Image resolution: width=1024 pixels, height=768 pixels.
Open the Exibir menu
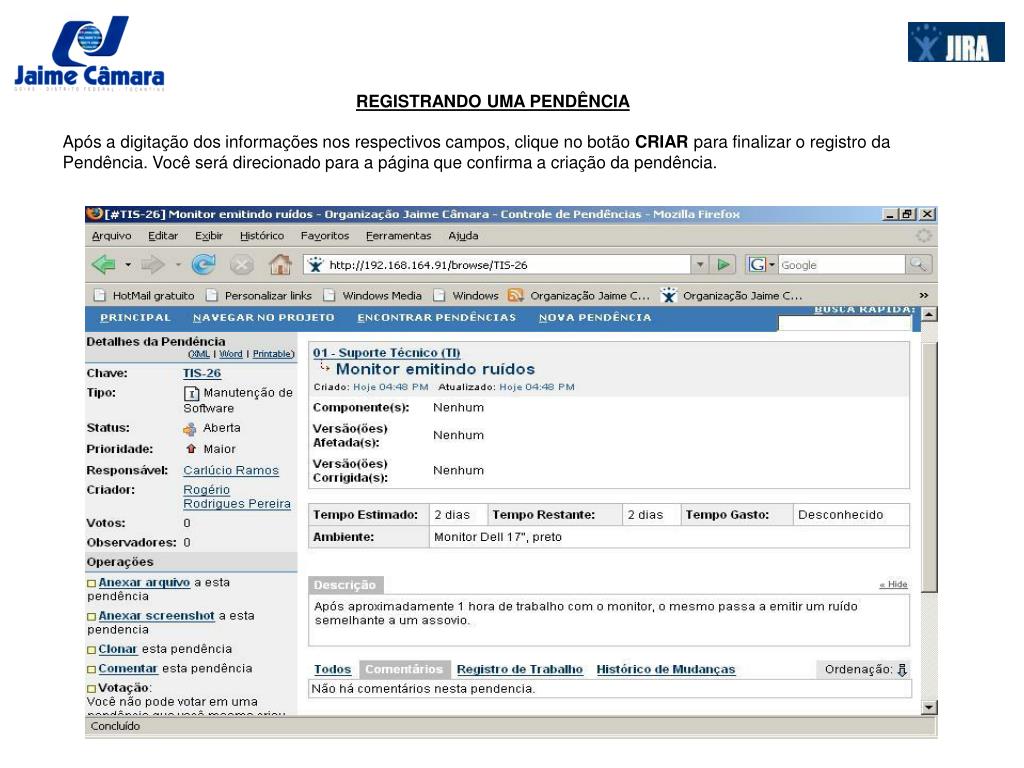point(209,236)
